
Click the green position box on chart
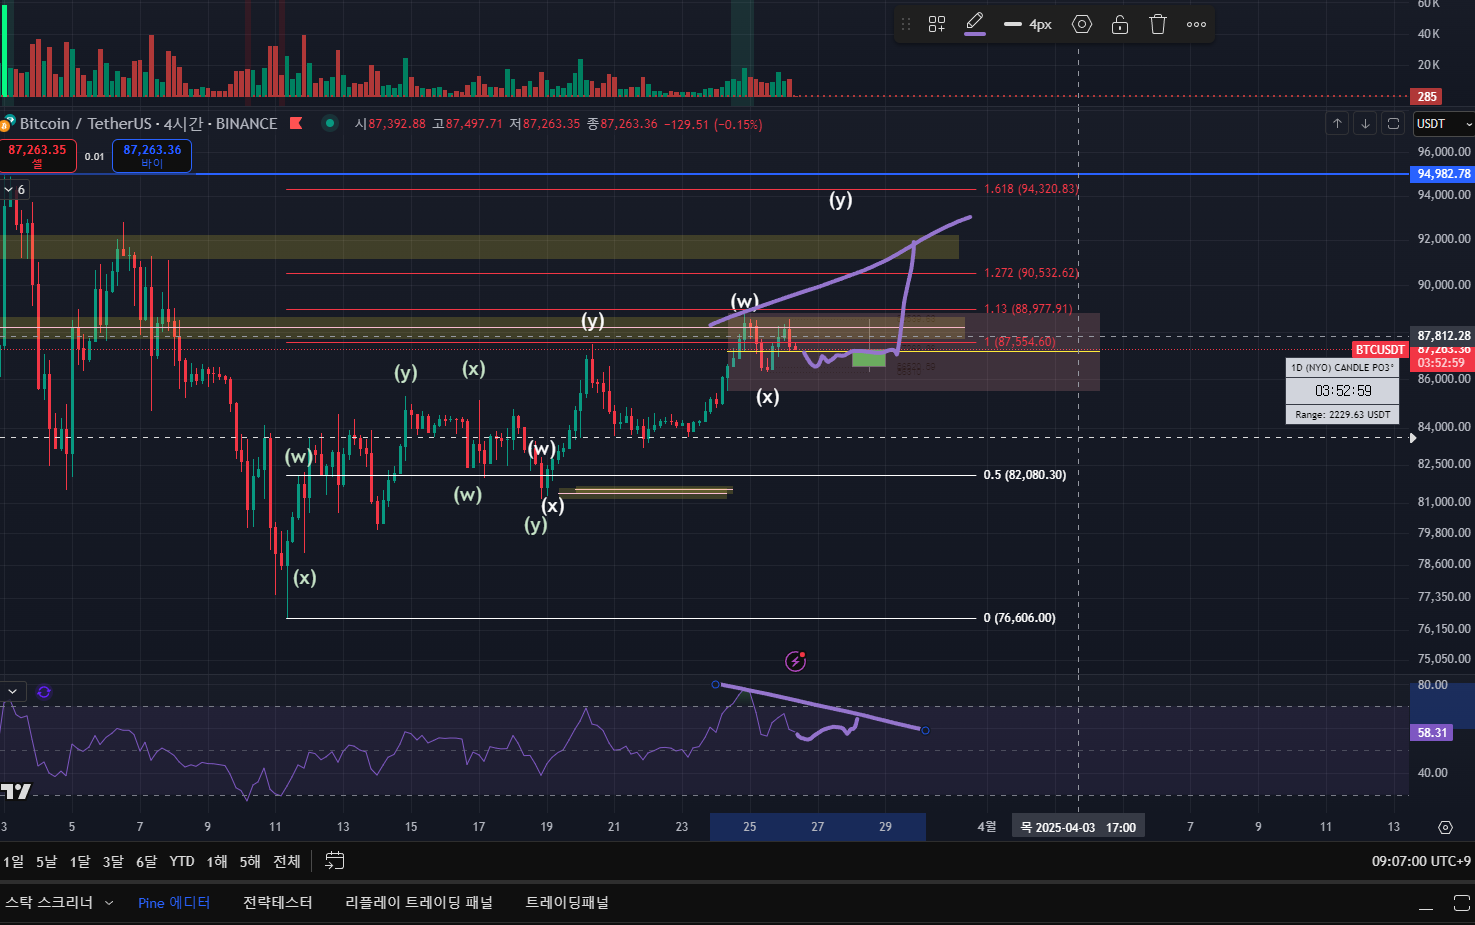click(869, 359)
